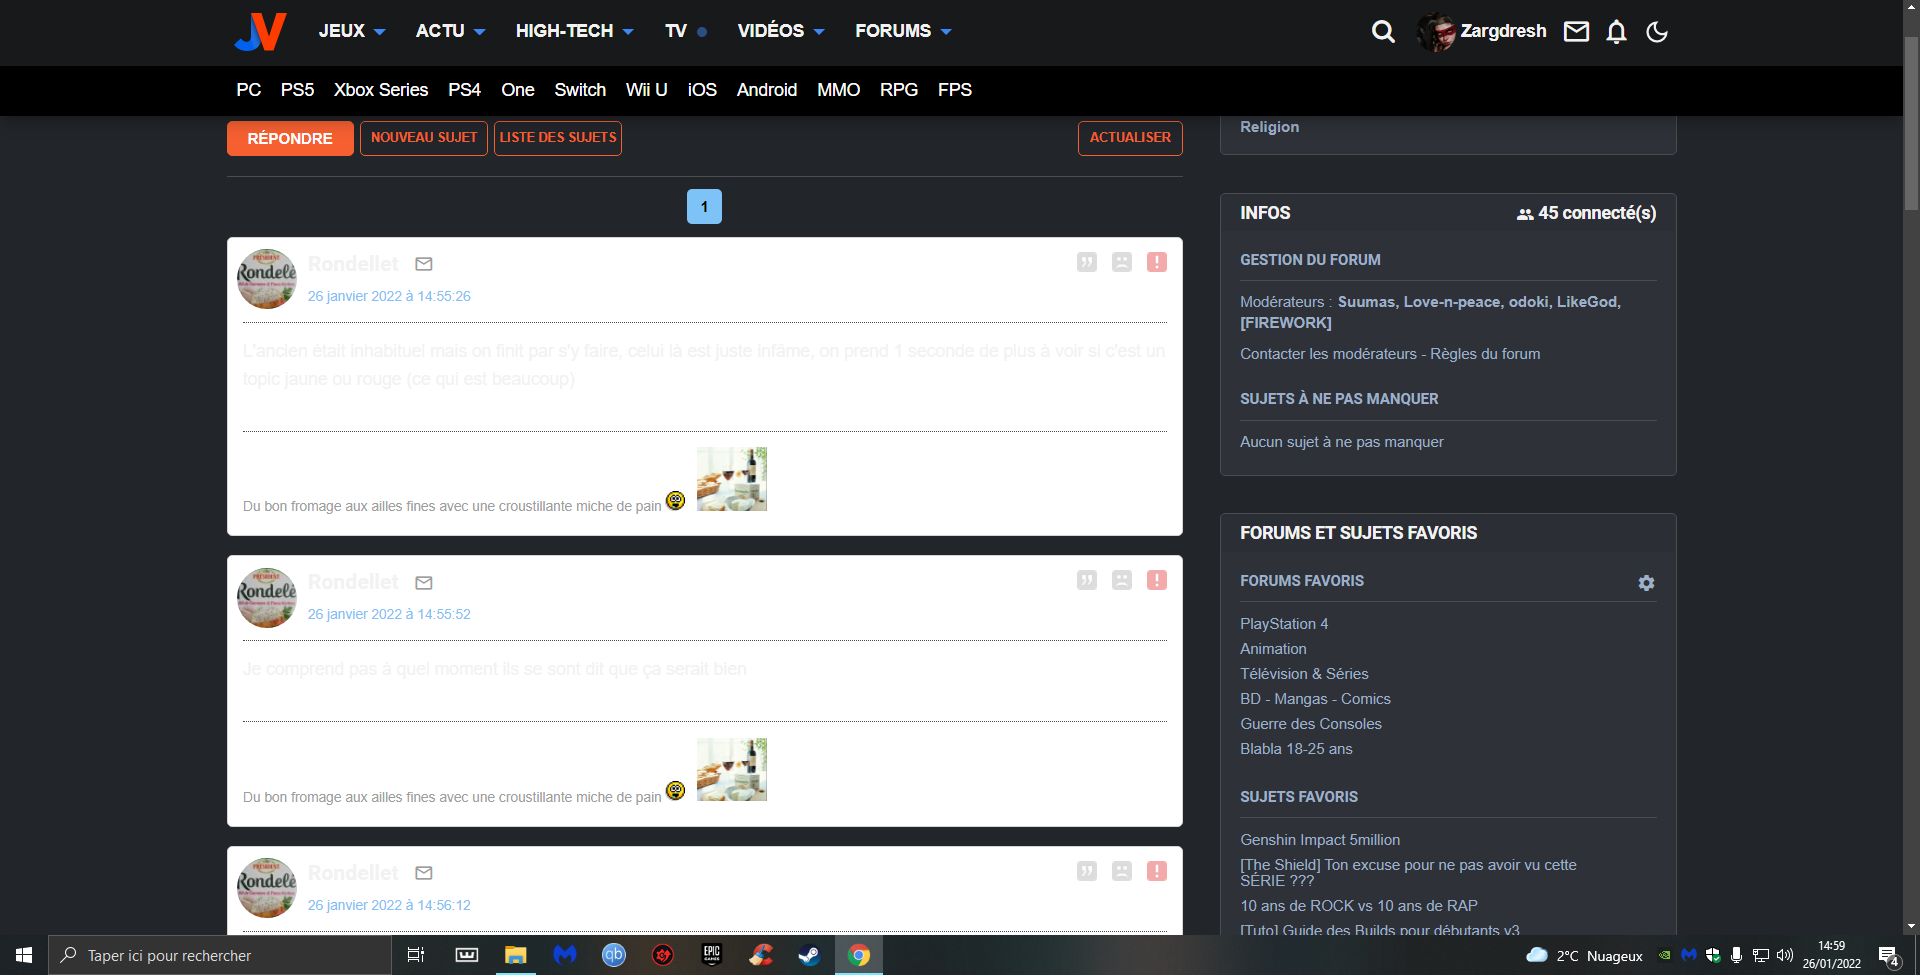
Task: Send a message to Rondellet from 14:55:52 post
Action: [x=424, y=583]
